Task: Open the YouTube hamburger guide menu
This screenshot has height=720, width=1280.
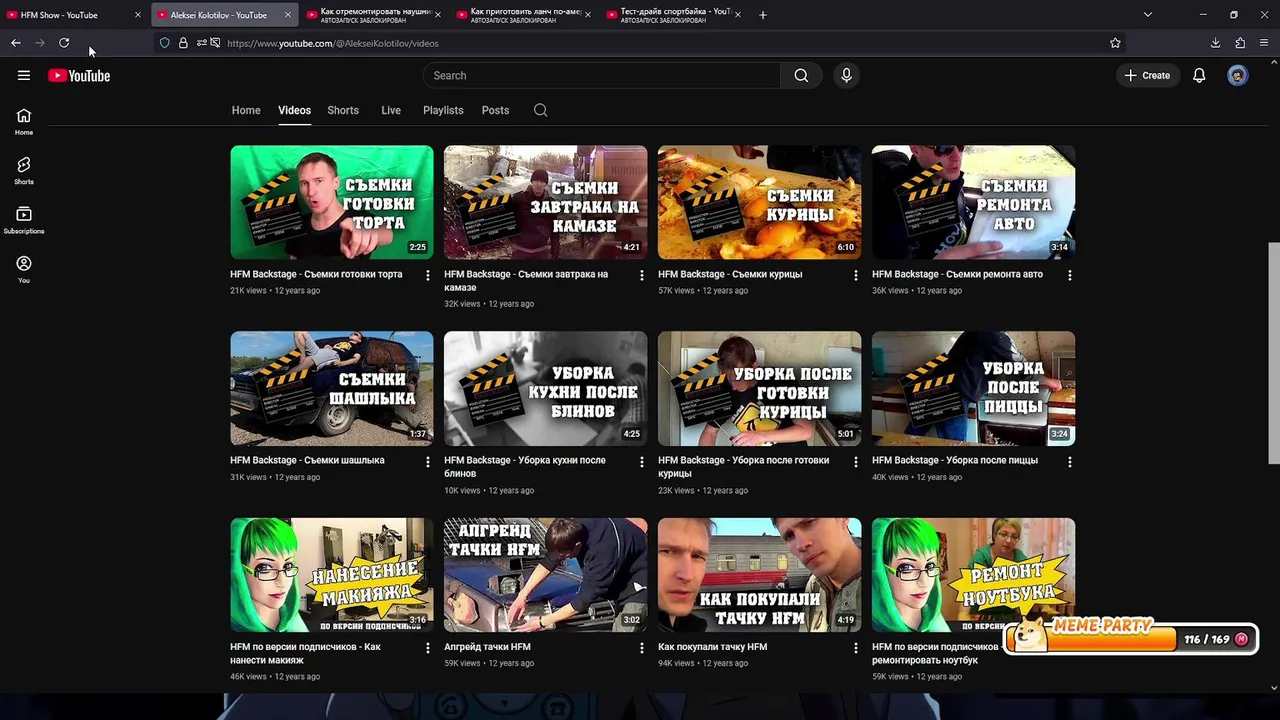Action: click(24, 75)
